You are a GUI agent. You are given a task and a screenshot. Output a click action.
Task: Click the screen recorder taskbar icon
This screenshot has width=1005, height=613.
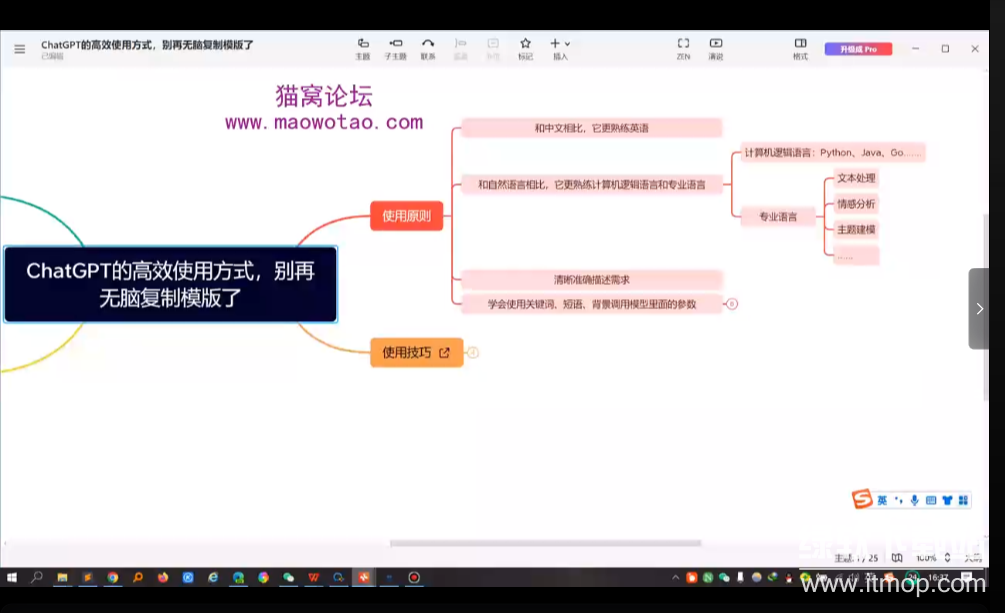(x=414, y=578)
